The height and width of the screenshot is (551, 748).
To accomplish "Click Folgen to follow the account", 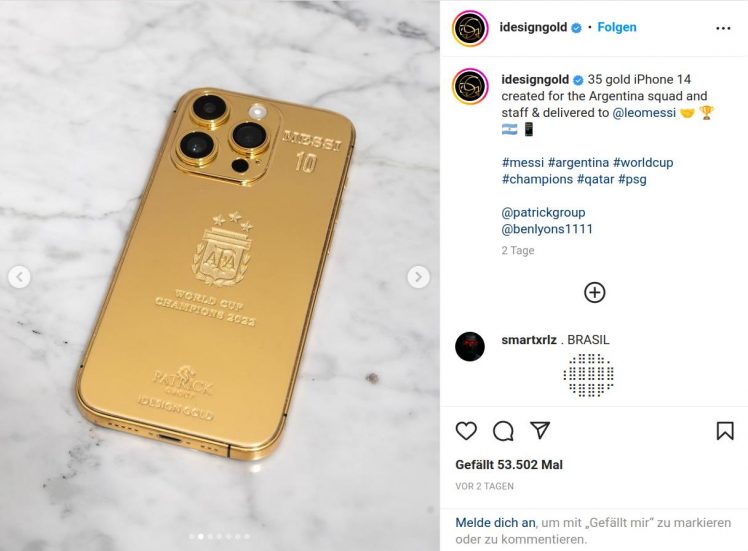I will click(x=617, y=27).
